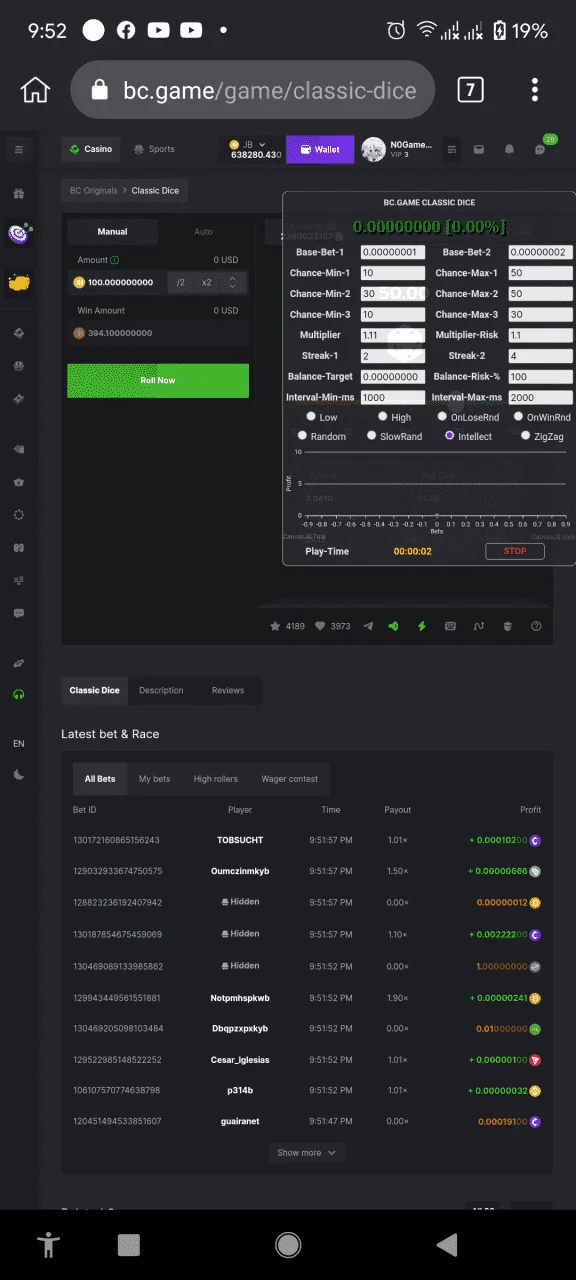This screenshot has width=576, height=1280.
Task: Click the red STOP button
Action: pos(515,551)
